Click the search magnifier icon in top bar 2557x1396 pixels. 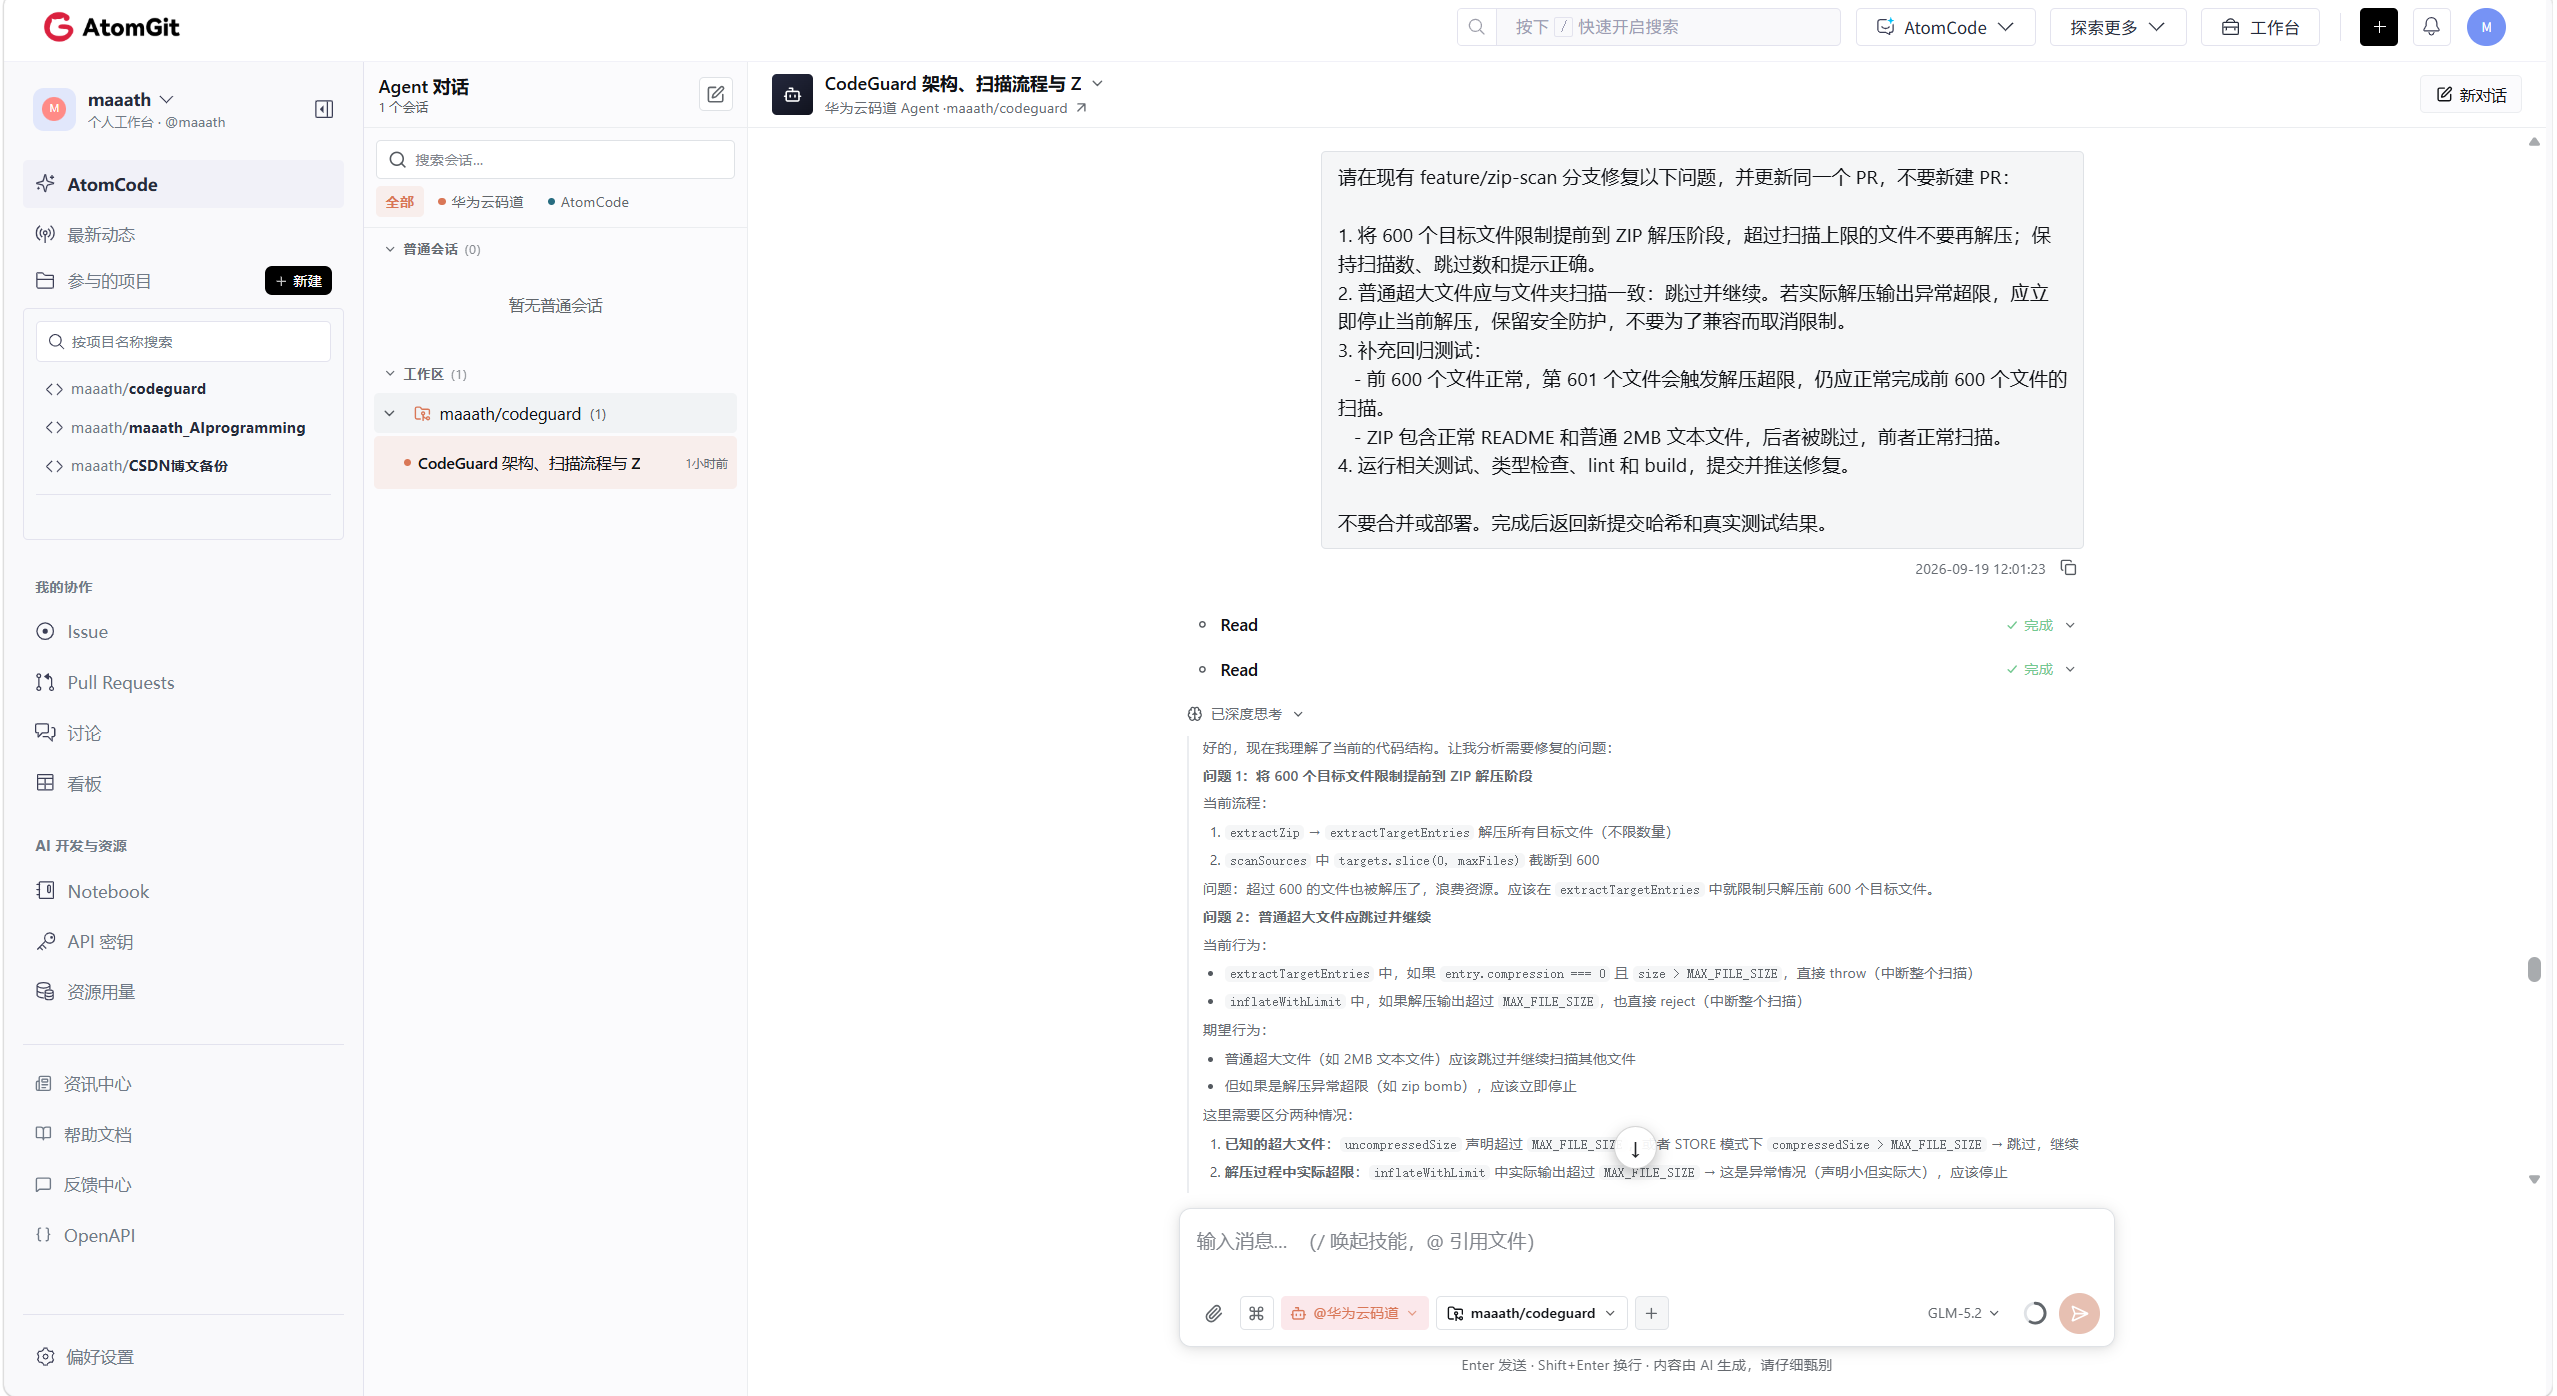(1477, 27)
